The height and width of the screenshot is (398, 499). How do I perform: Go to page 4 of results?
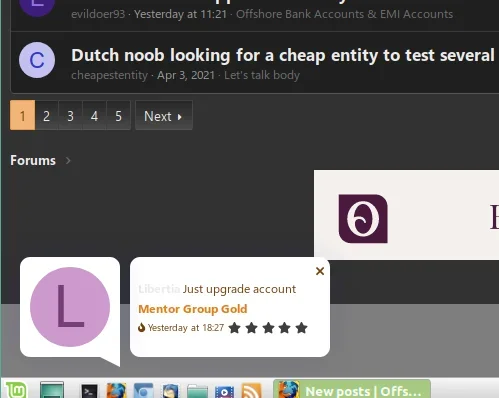coord(94,115)
